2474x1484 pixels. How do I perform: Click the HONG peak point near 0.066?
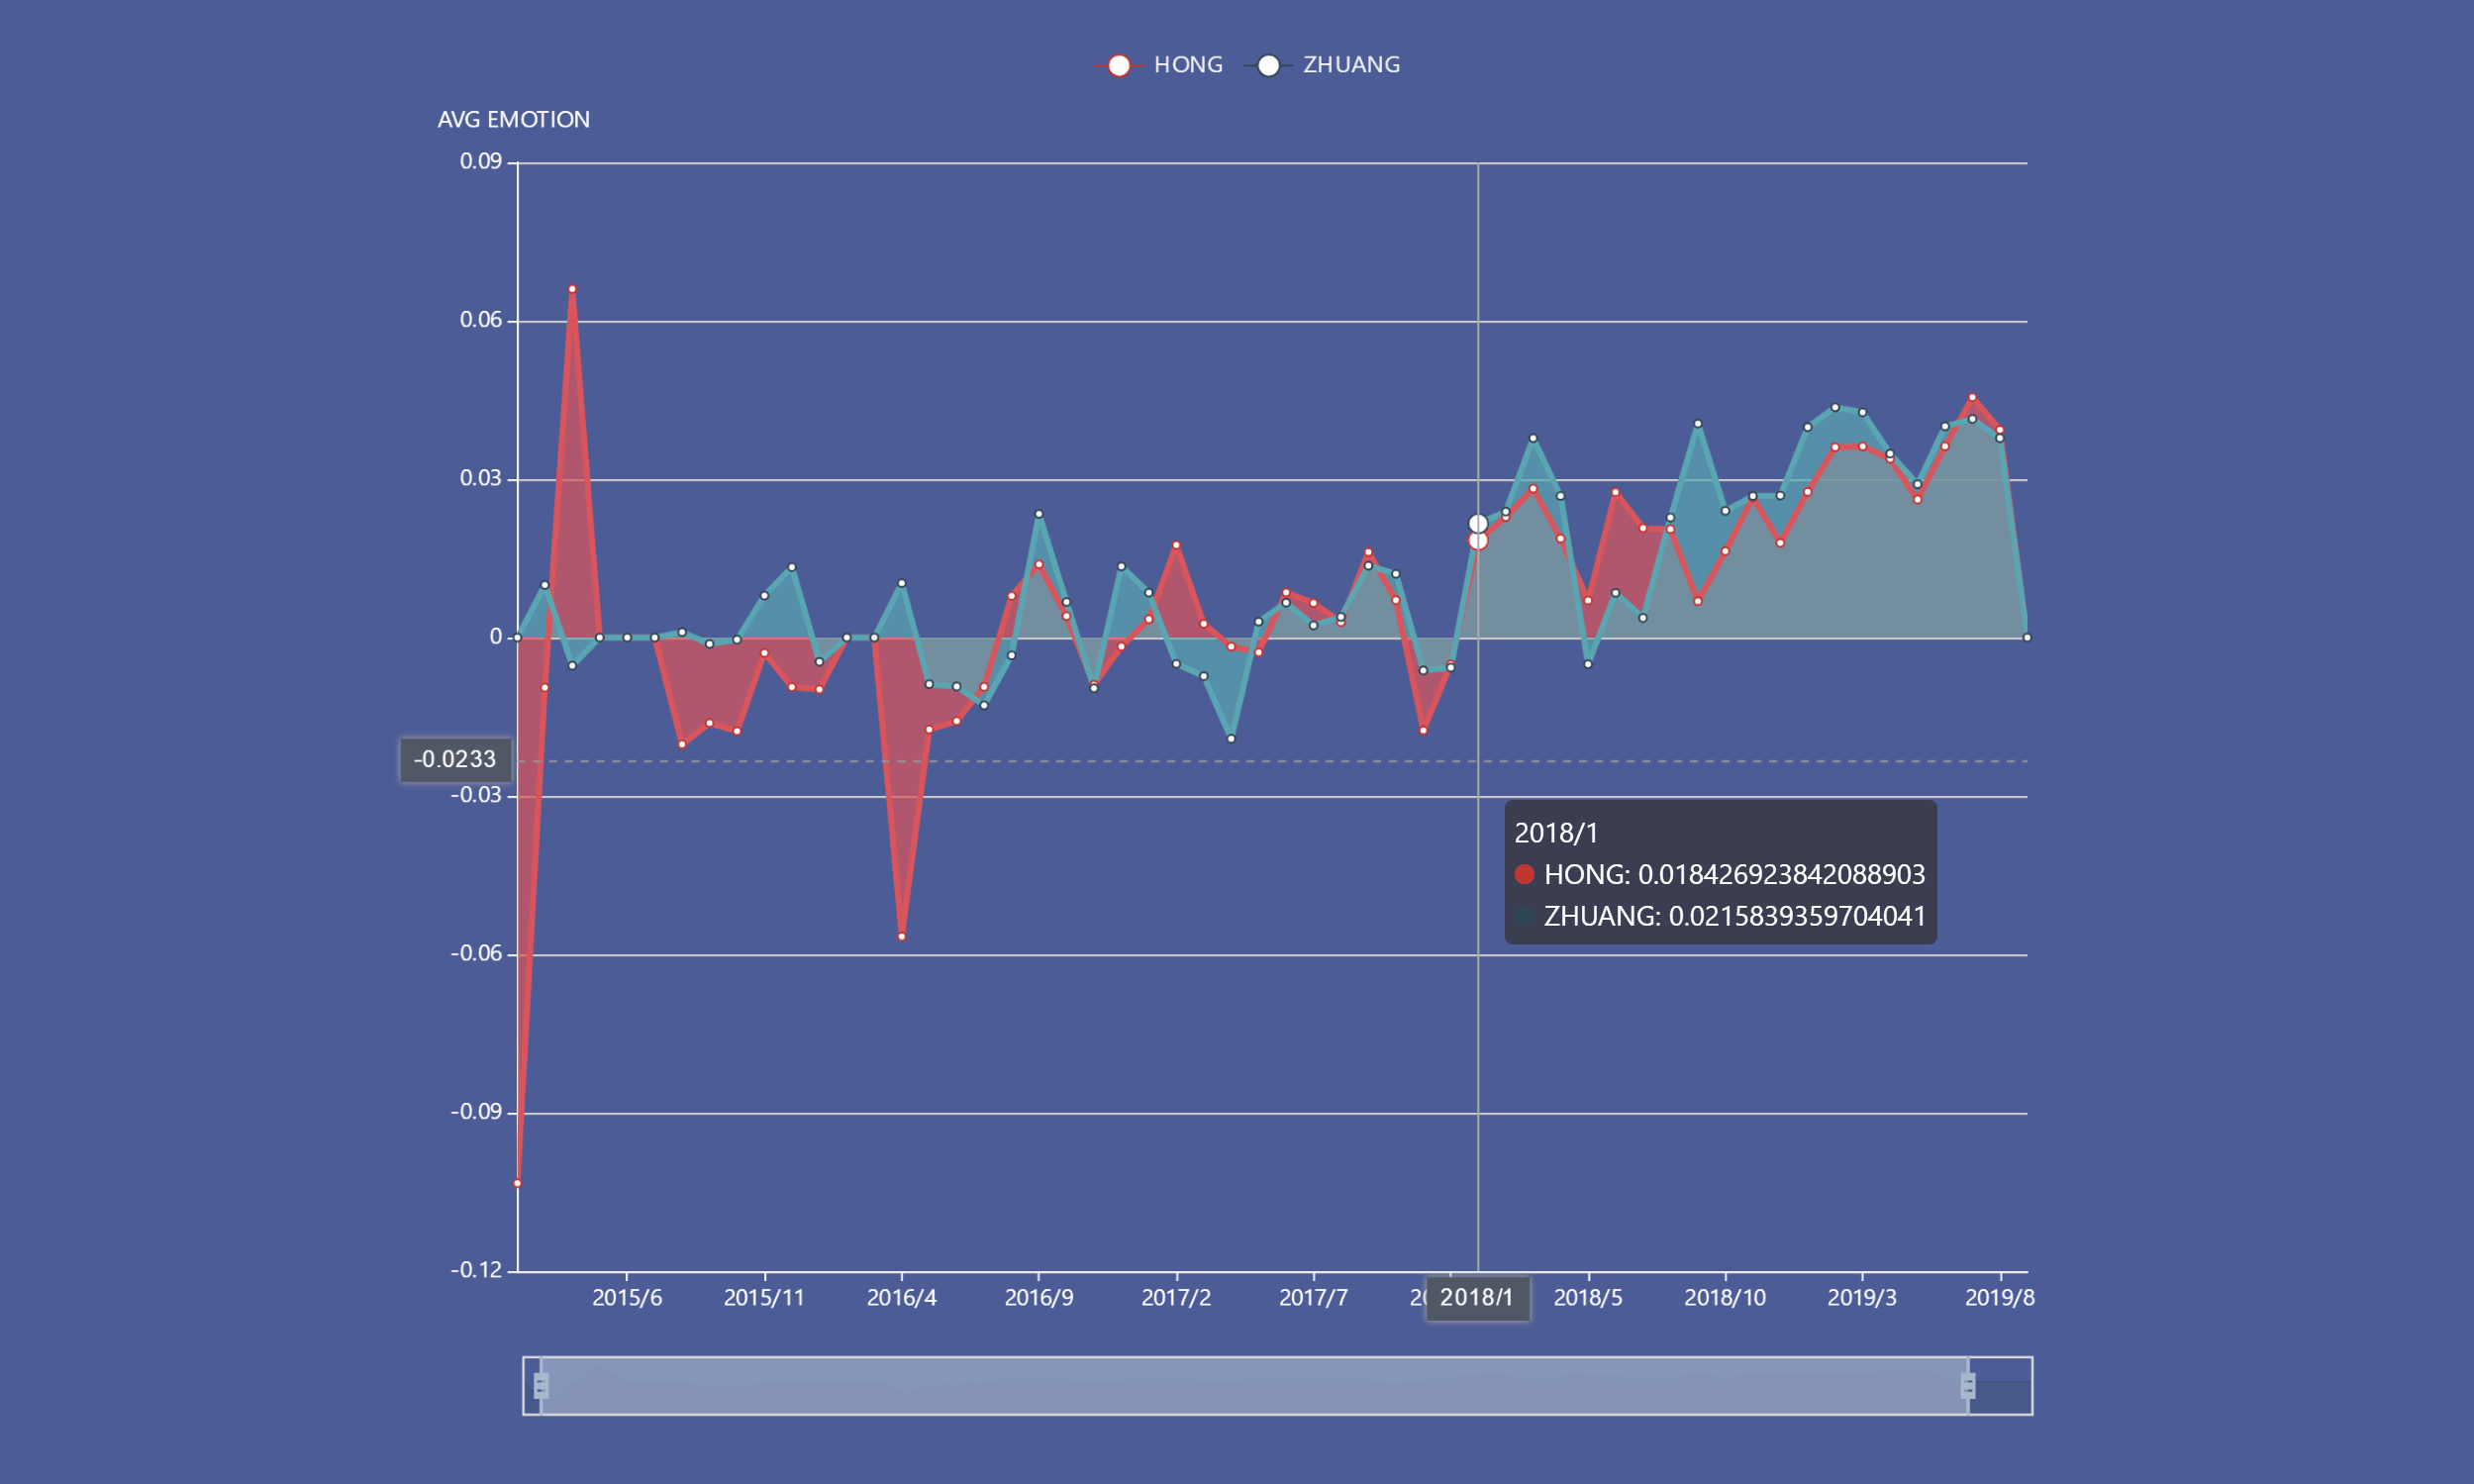pyautogui.click(x=572, y=289)
